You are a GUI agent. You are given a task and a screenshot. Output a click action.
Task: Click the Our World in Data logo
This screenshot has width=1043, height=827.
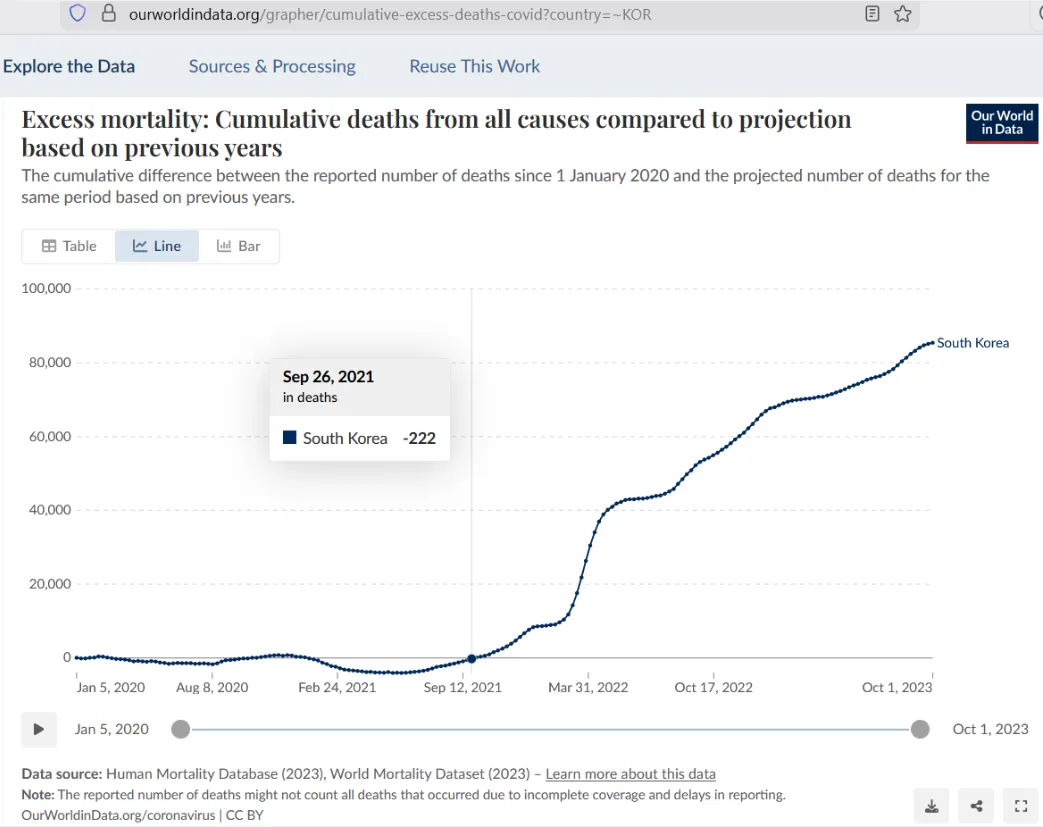(1002, 123)
